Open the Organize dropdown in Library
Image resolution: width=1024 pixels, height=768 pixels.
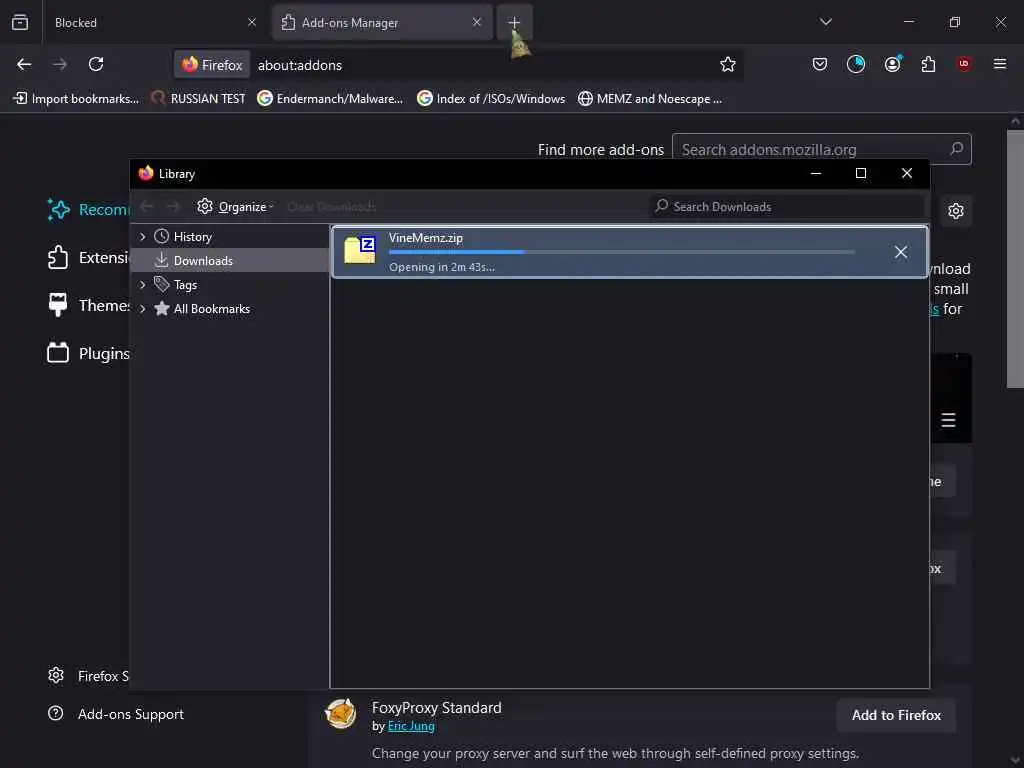(x=235, y=206)
